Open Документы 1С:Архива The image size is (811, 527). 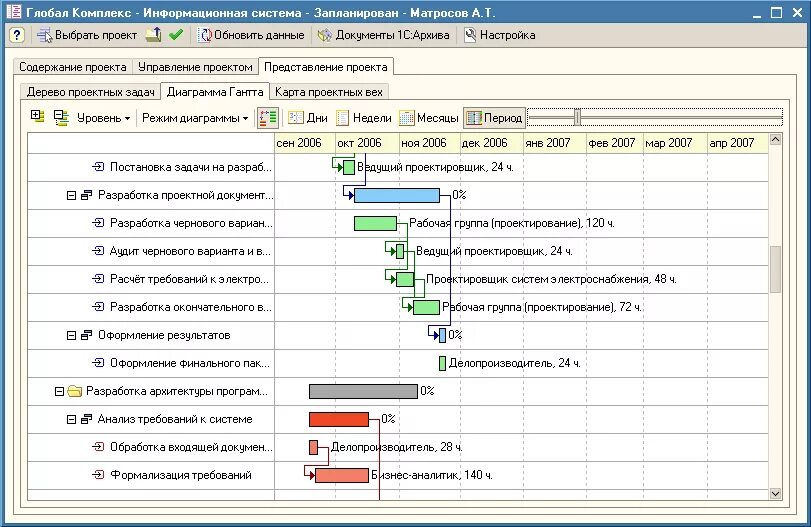pyautogui.click(x=384, y=35)
